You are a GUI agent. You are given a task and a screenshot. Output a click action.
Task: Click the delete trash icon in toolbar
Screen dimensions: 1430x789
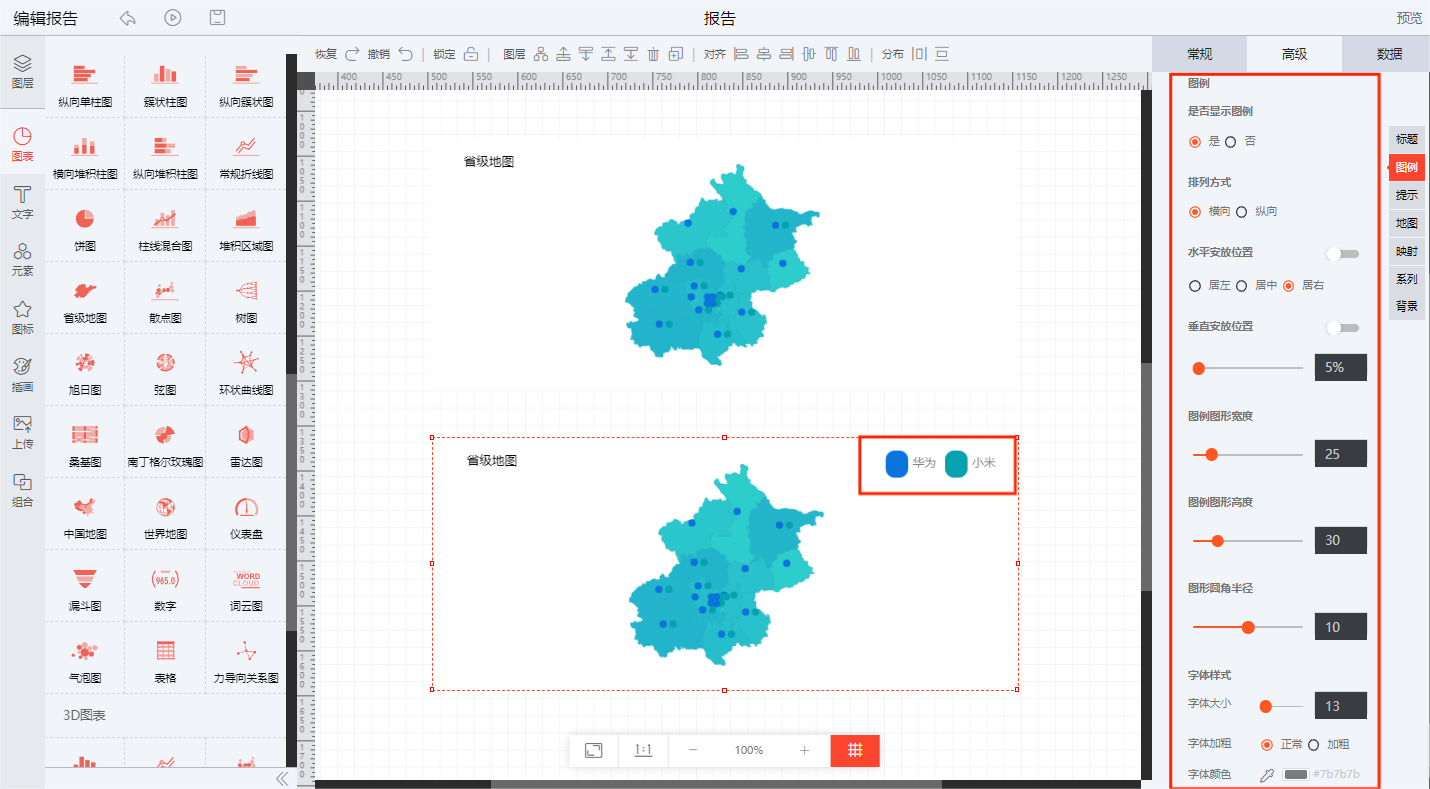tap(653, 54)
